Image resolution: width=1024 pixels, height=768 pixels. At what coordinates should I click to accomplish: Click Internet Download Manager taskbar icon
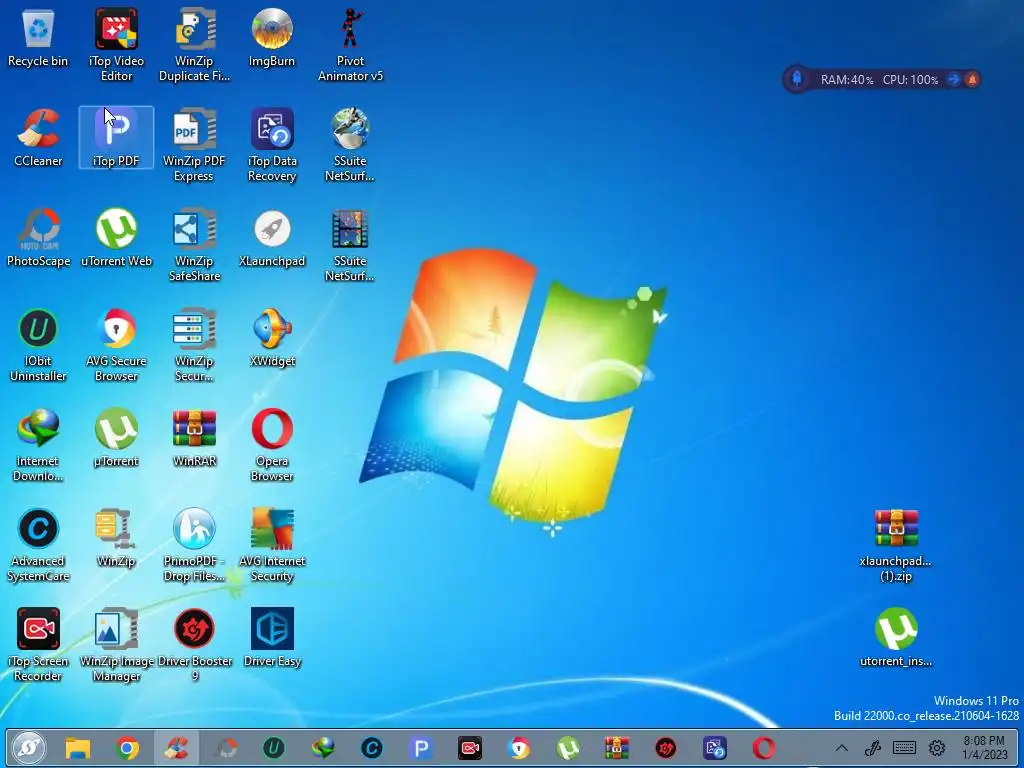coord(323,748)
